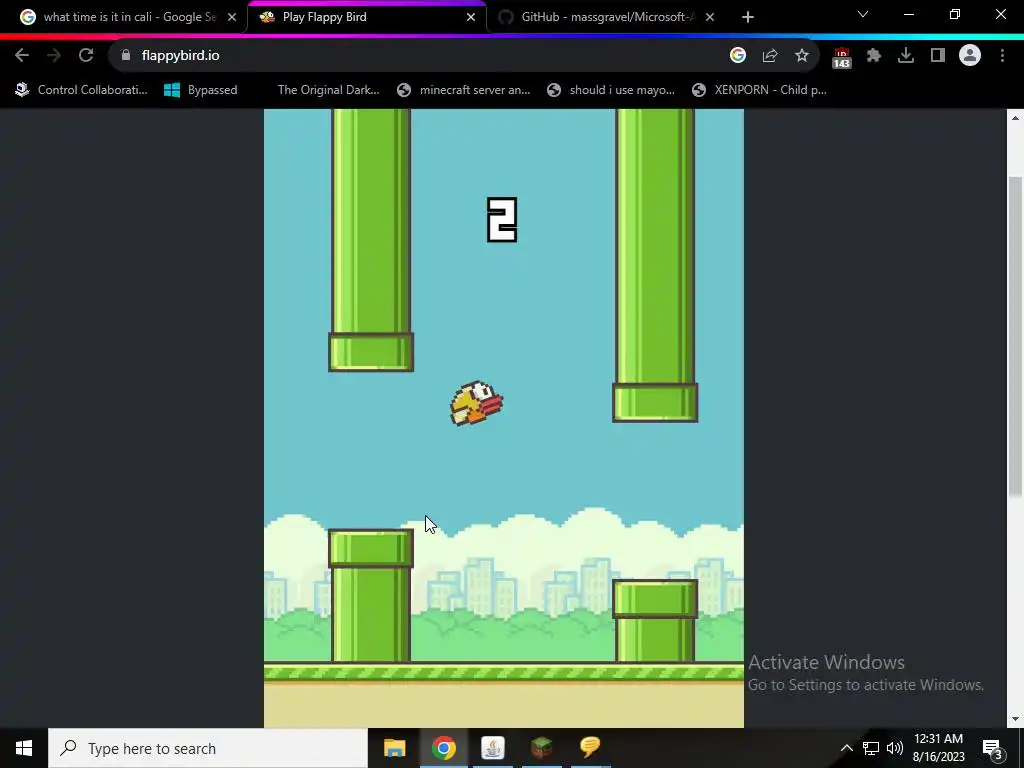Image resolution: width=1024 pixels, height=768 pixels.
Task: Go back using the browser back arrow
Action: pos(22,56)
